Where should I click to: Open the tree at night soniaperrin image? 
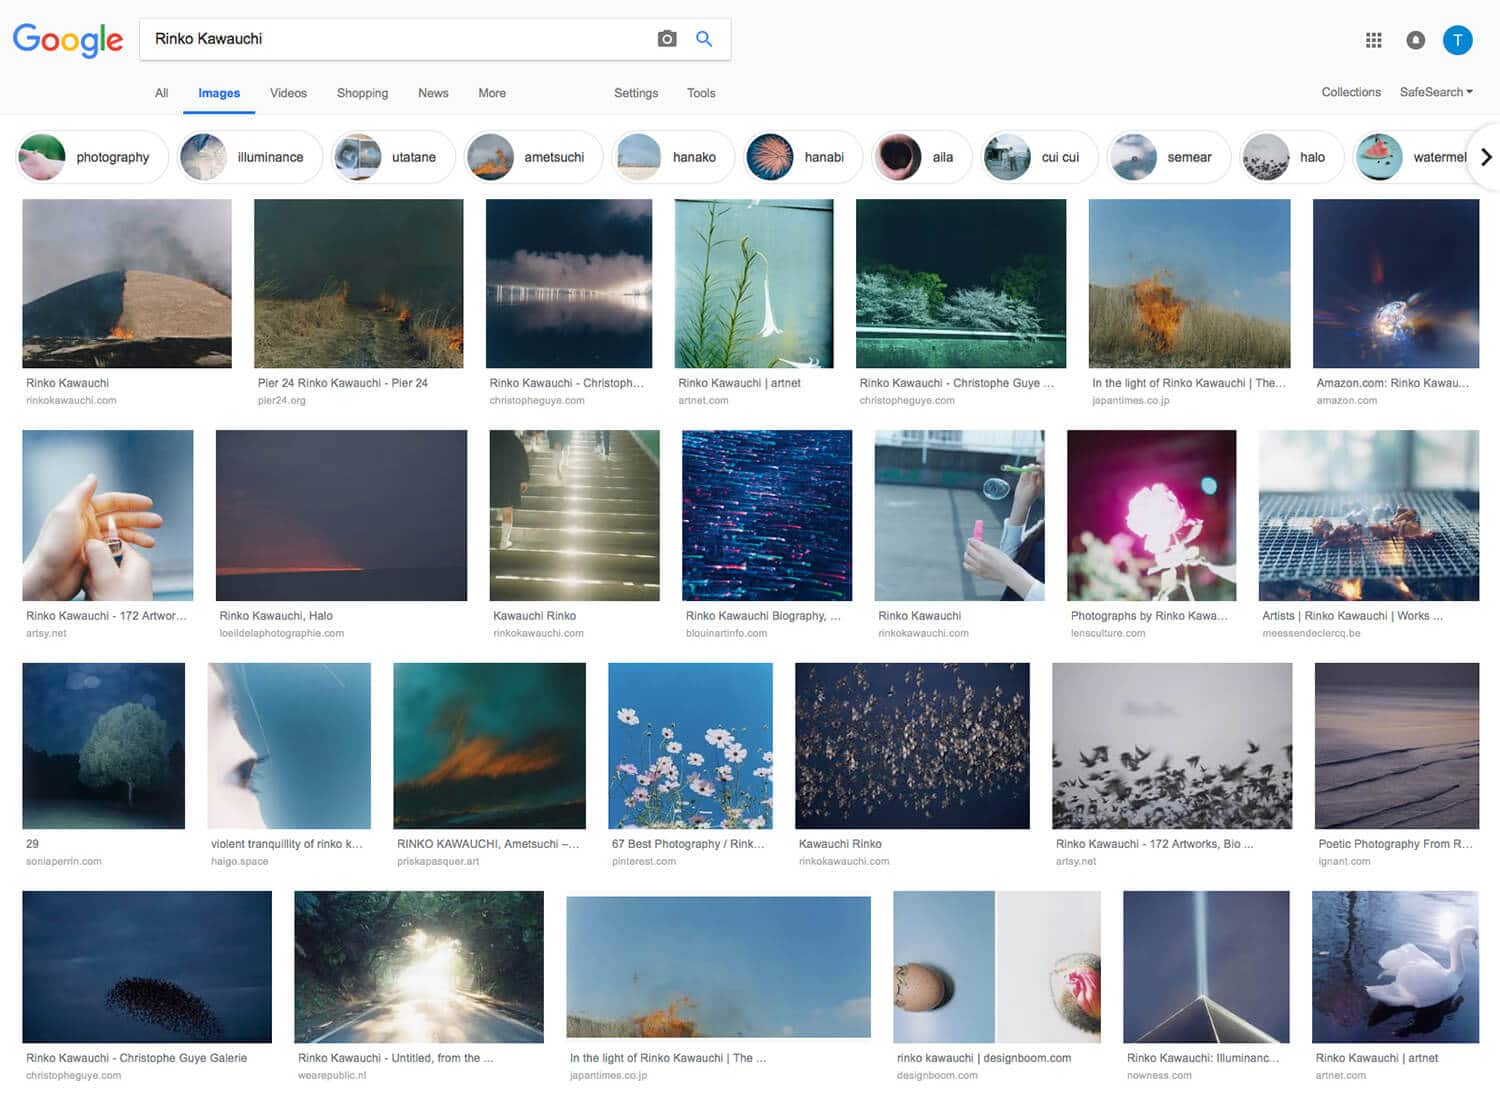coord(104,746)
